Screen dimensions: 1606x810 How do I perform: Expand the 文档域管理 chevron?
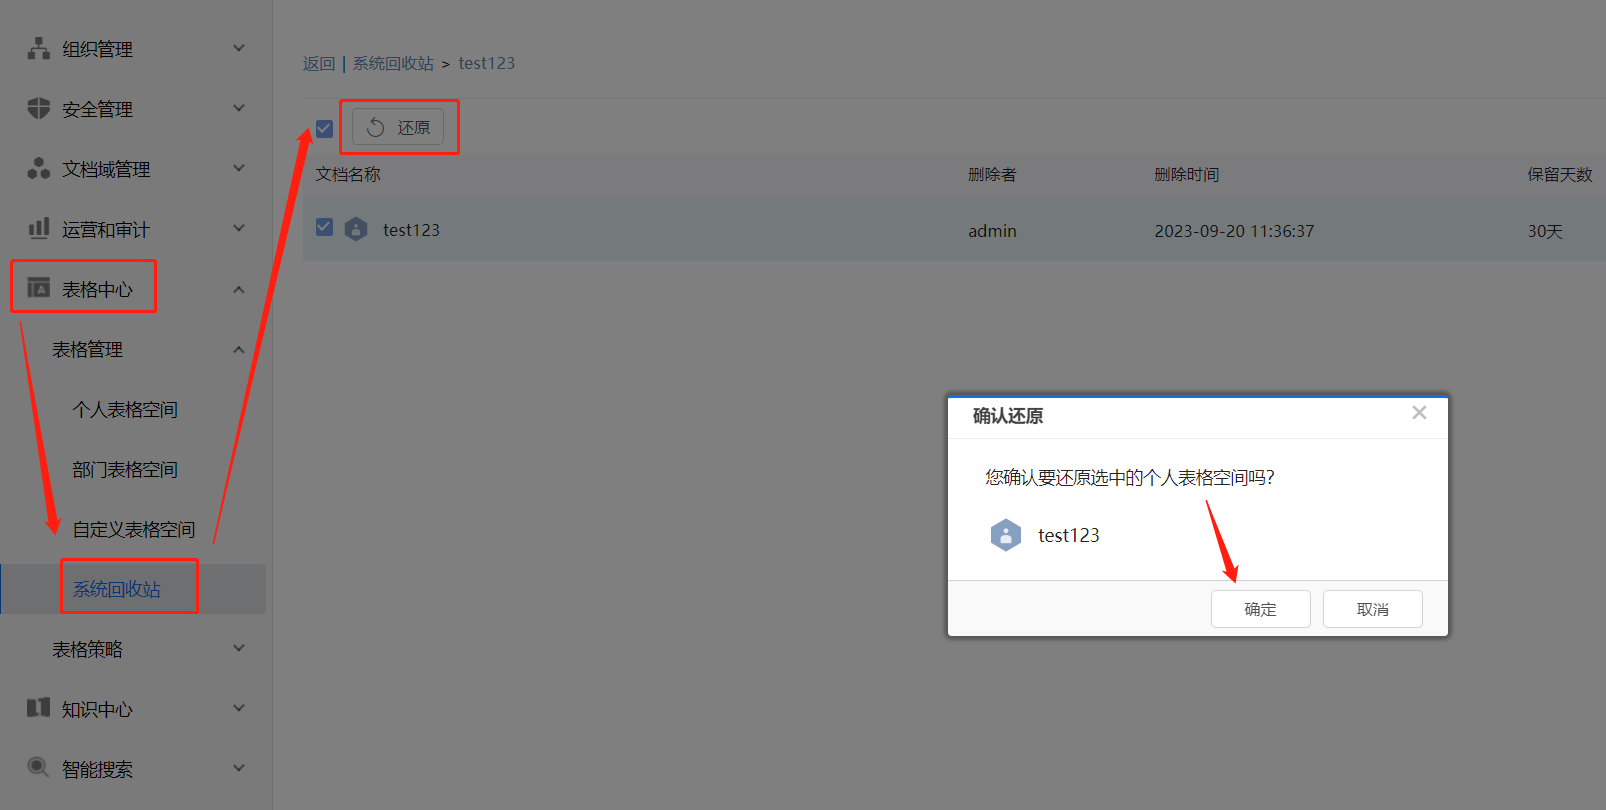pos(239,168)
